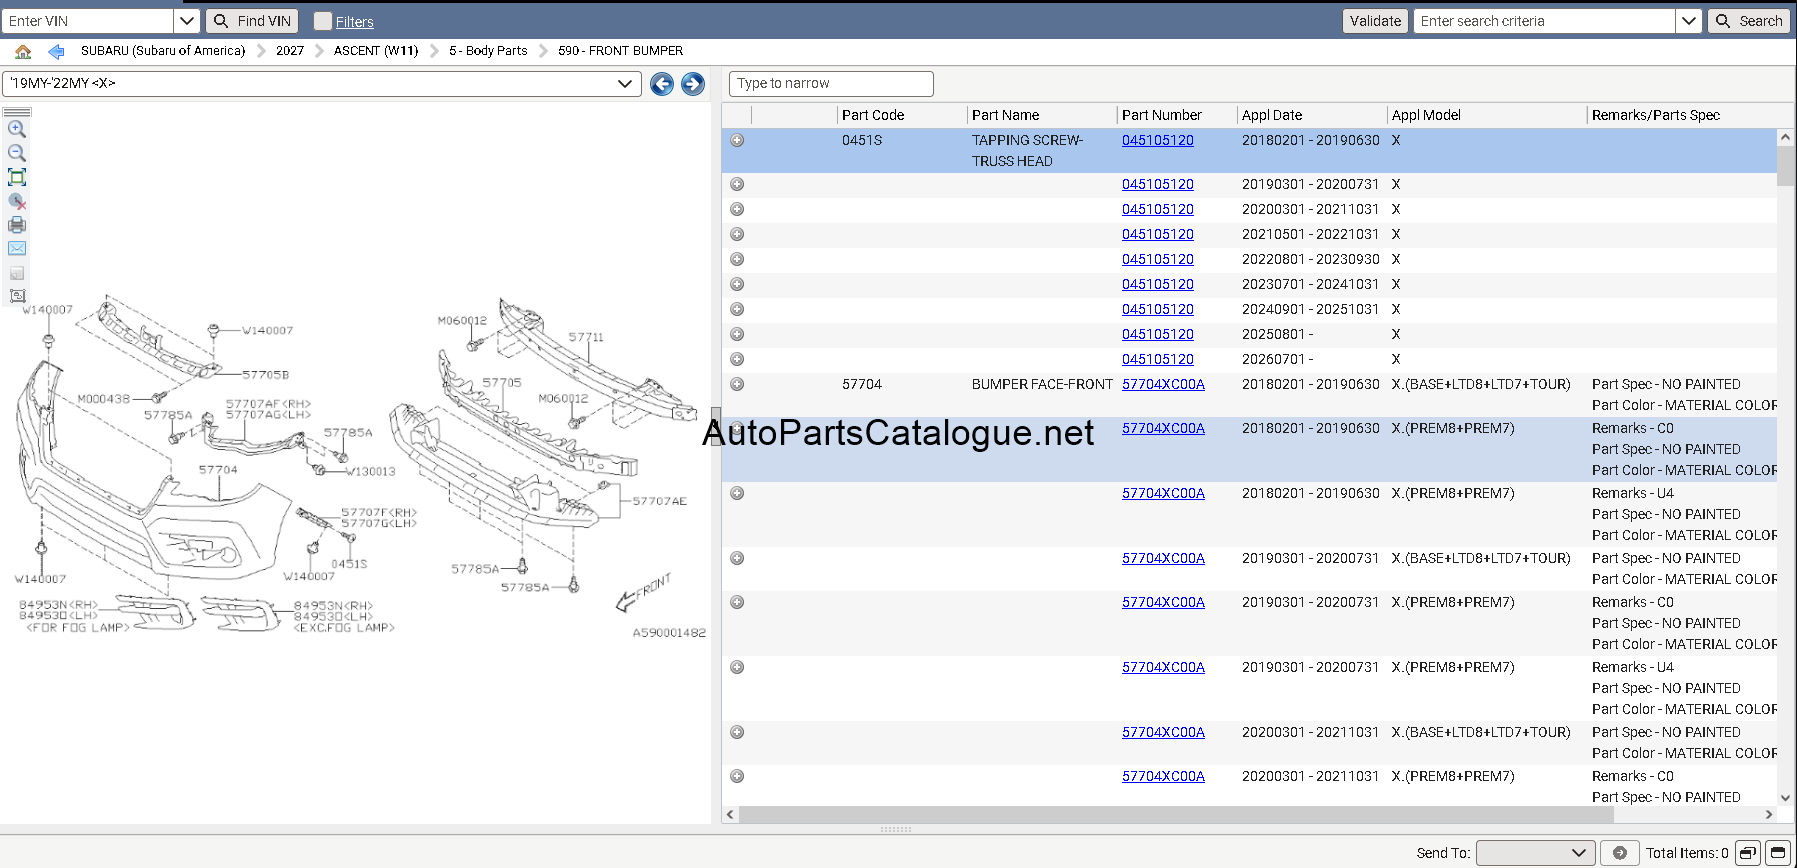Add the first 57704 bumper face row
The height and width of the screenshot is (868, 1797).
[737, 384]
